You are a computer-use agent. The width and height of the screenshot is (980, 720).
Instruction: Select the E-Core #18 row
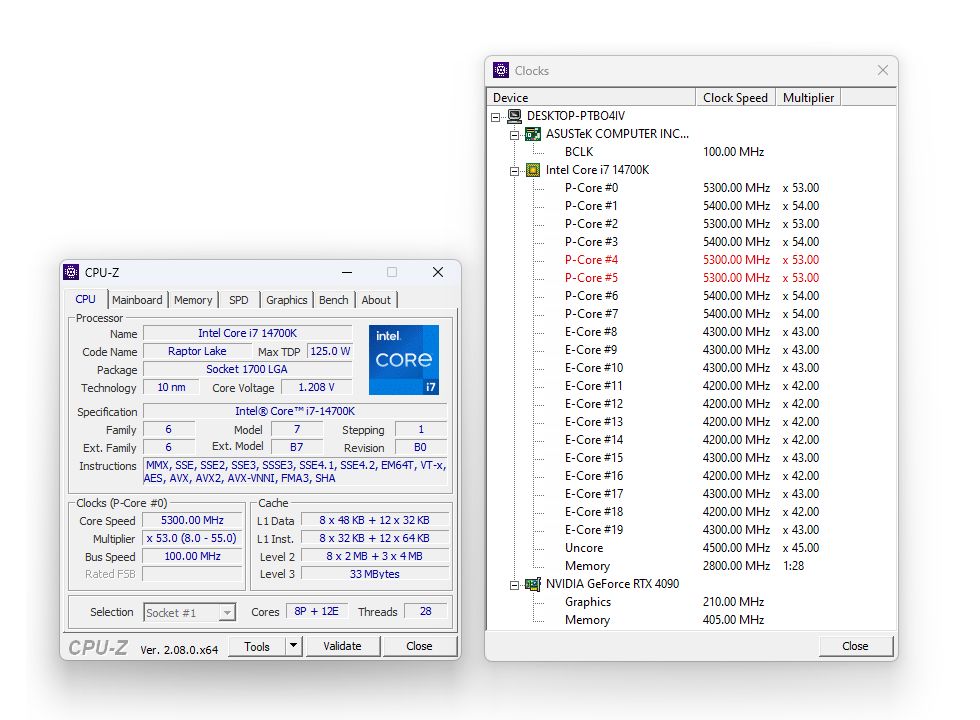pos(691,512)
